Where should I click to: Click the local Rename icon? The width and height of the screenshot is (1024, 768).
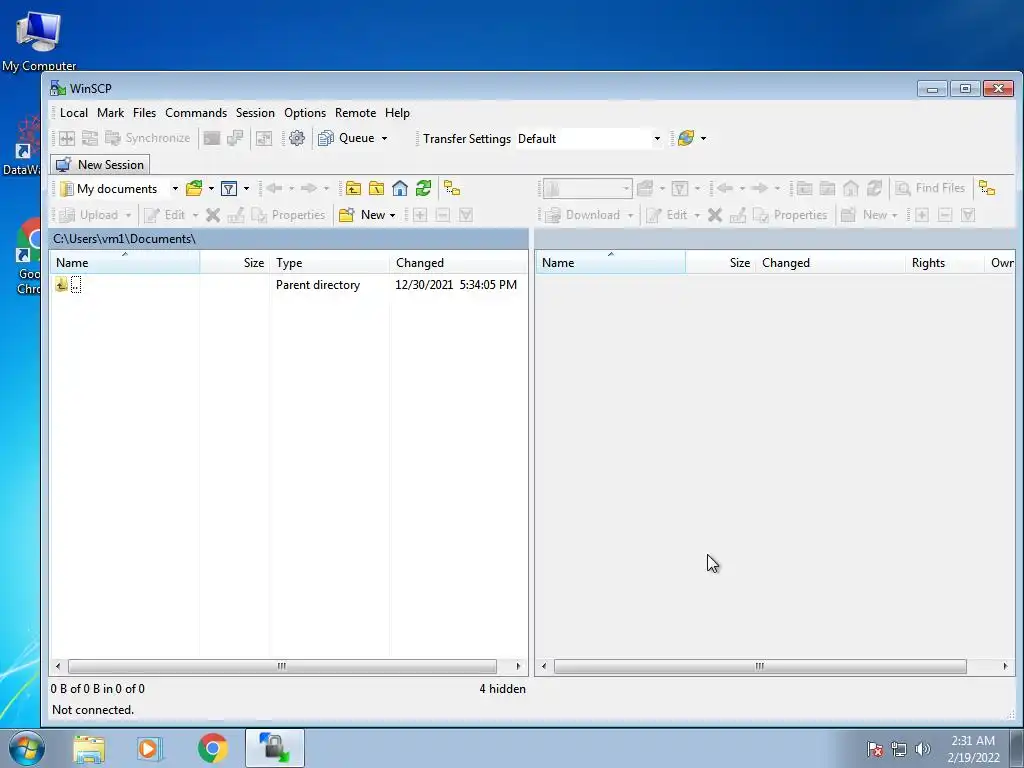click(x=236, y=215)
